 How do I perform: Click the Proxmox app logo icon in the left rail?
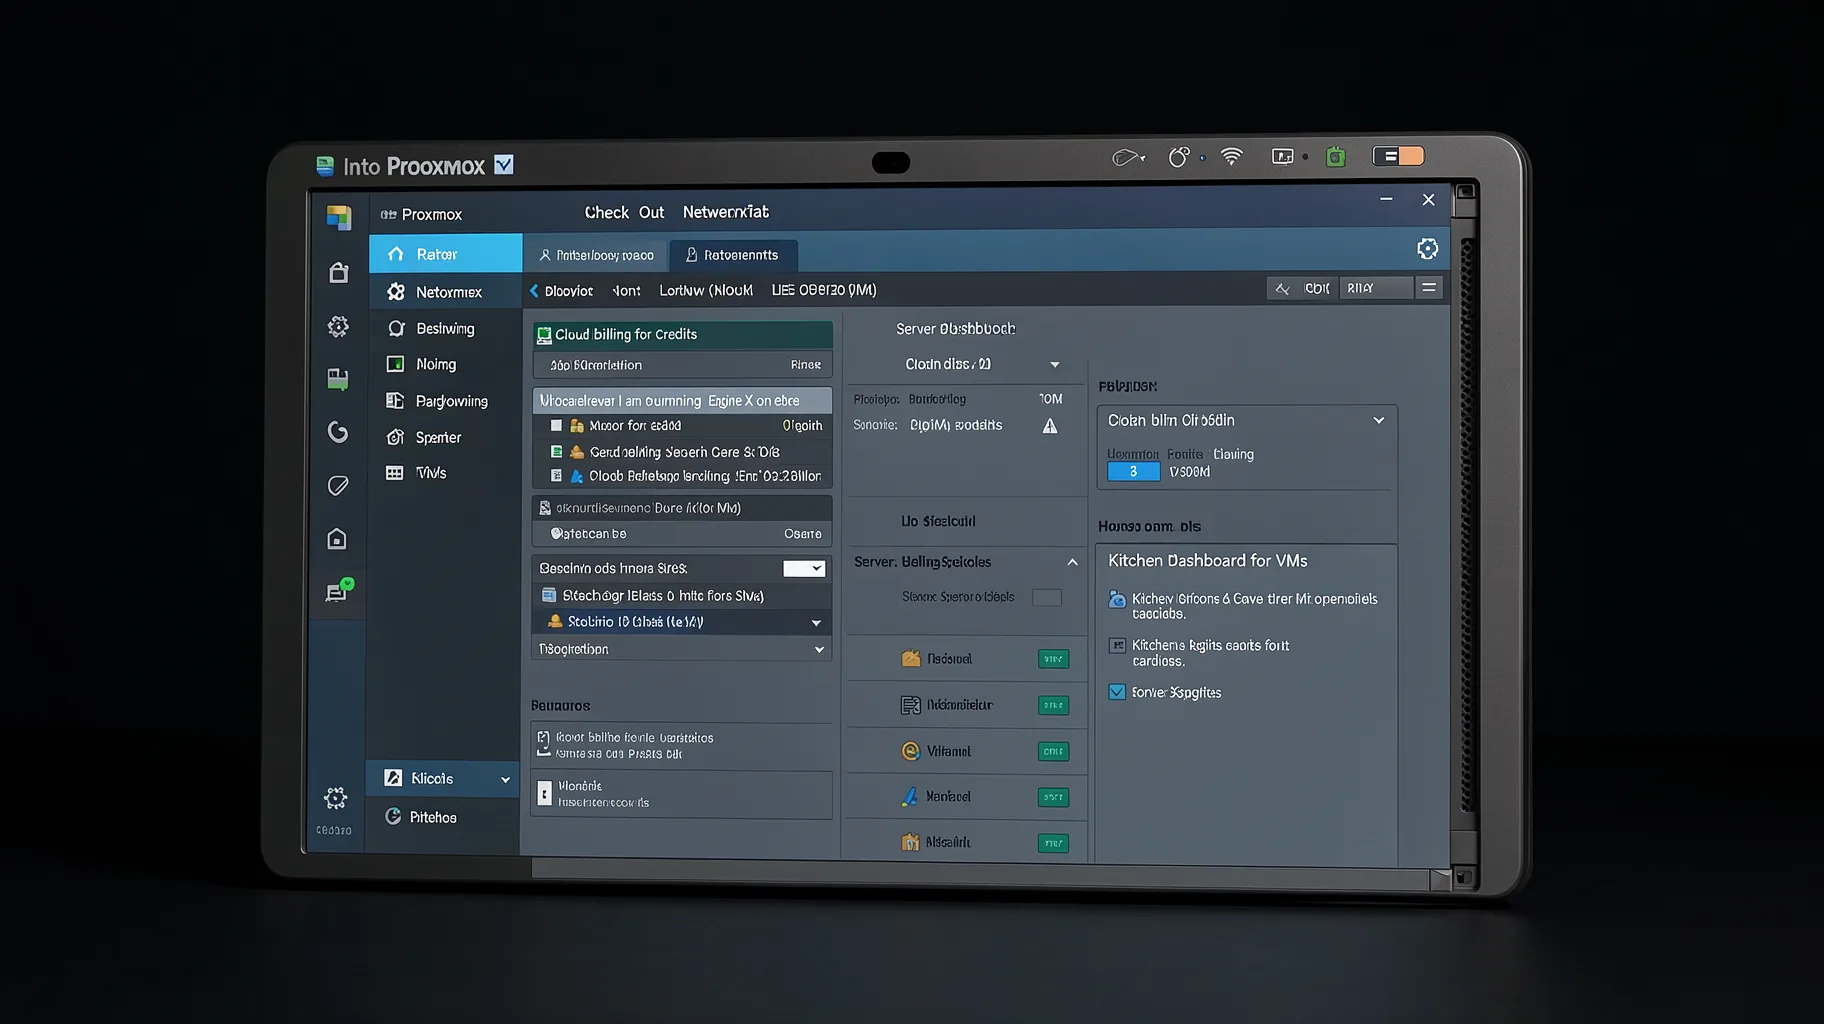339,217
